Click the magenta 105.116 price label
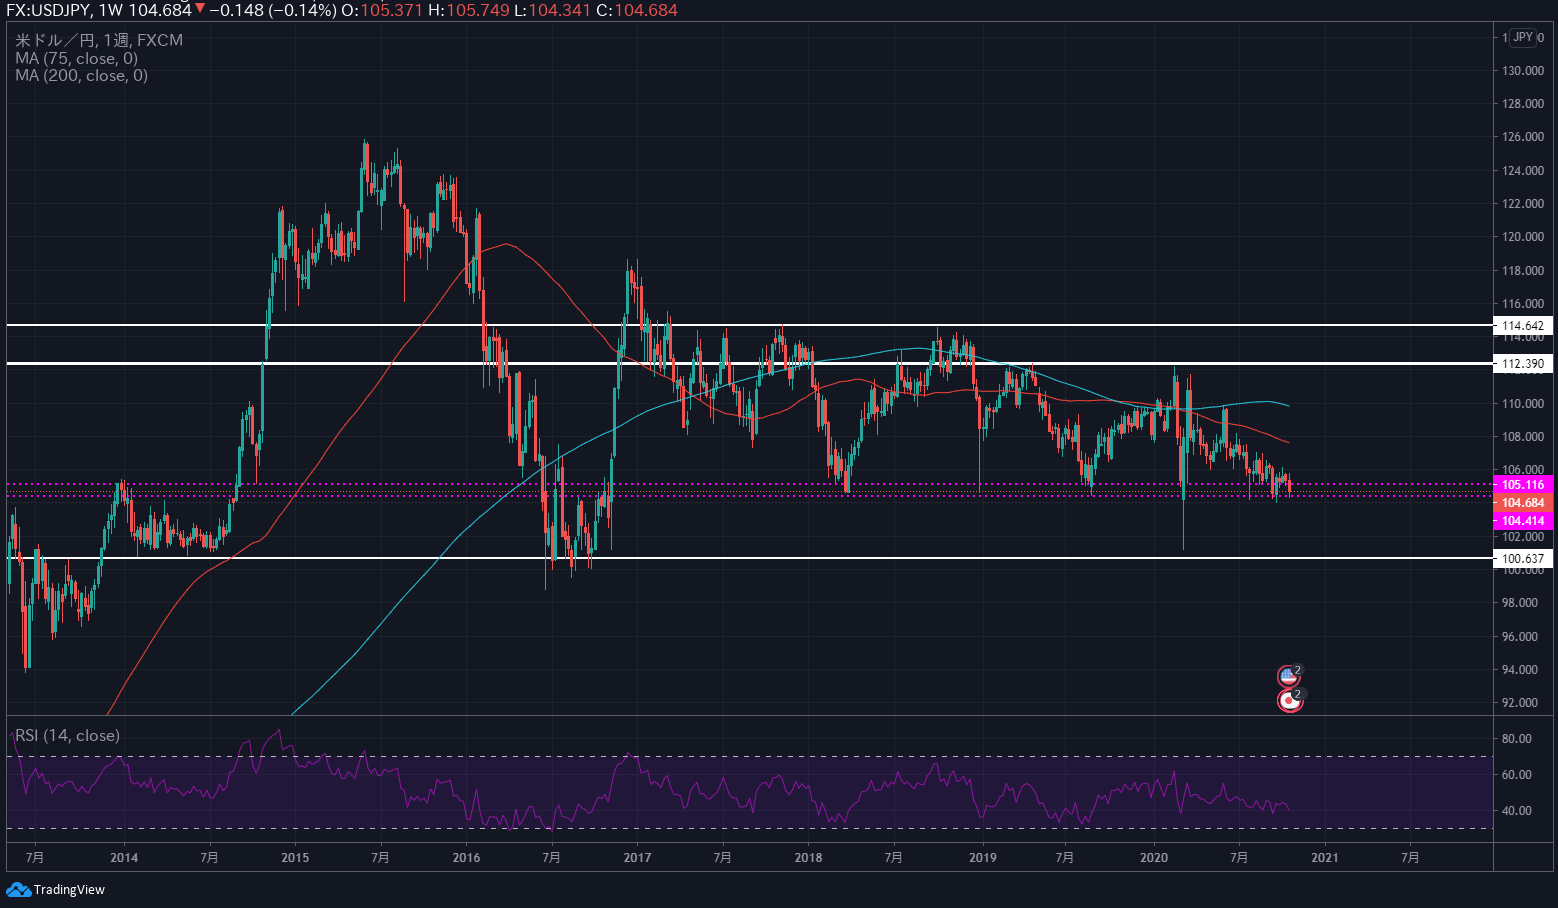Image resolution: width=1558 pixels, height=908 pixels. coord(1522,485)
